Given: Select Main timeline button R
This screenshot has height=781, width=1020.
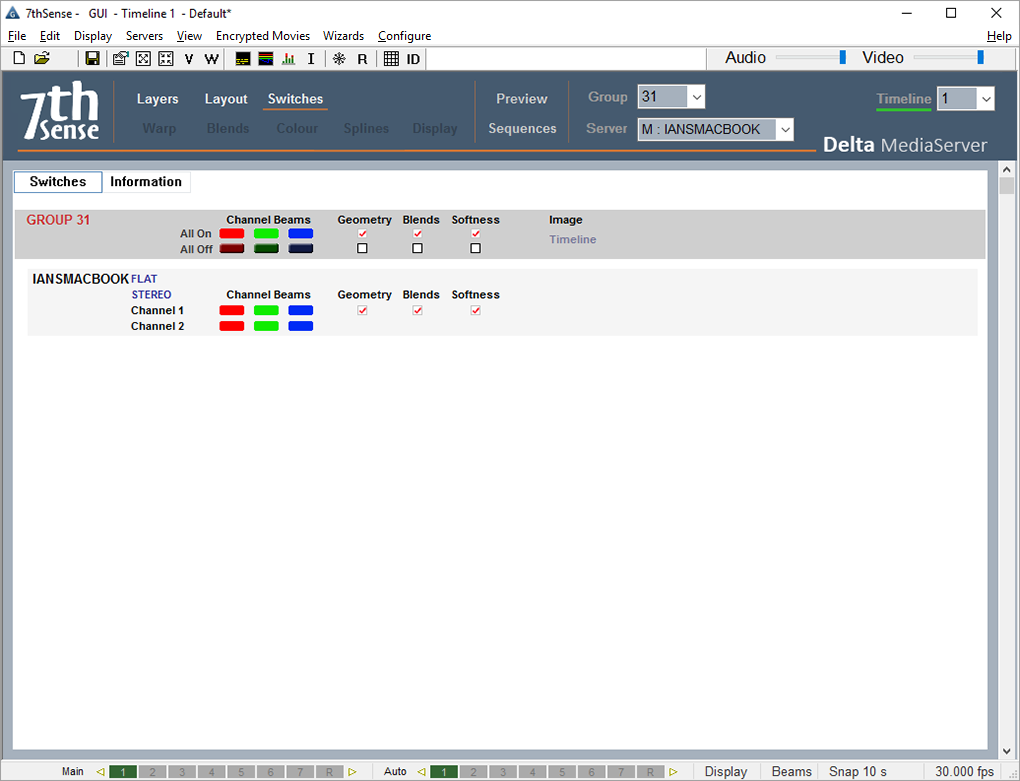Looking at the screenshot, I should (x=329, y=772).
